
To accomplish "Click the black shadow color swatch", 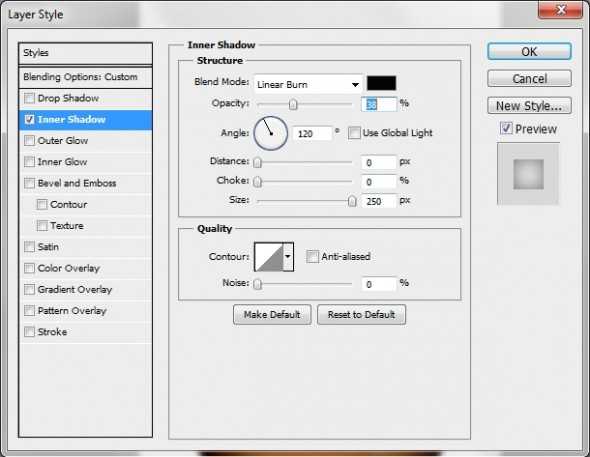I will point(381,83).
